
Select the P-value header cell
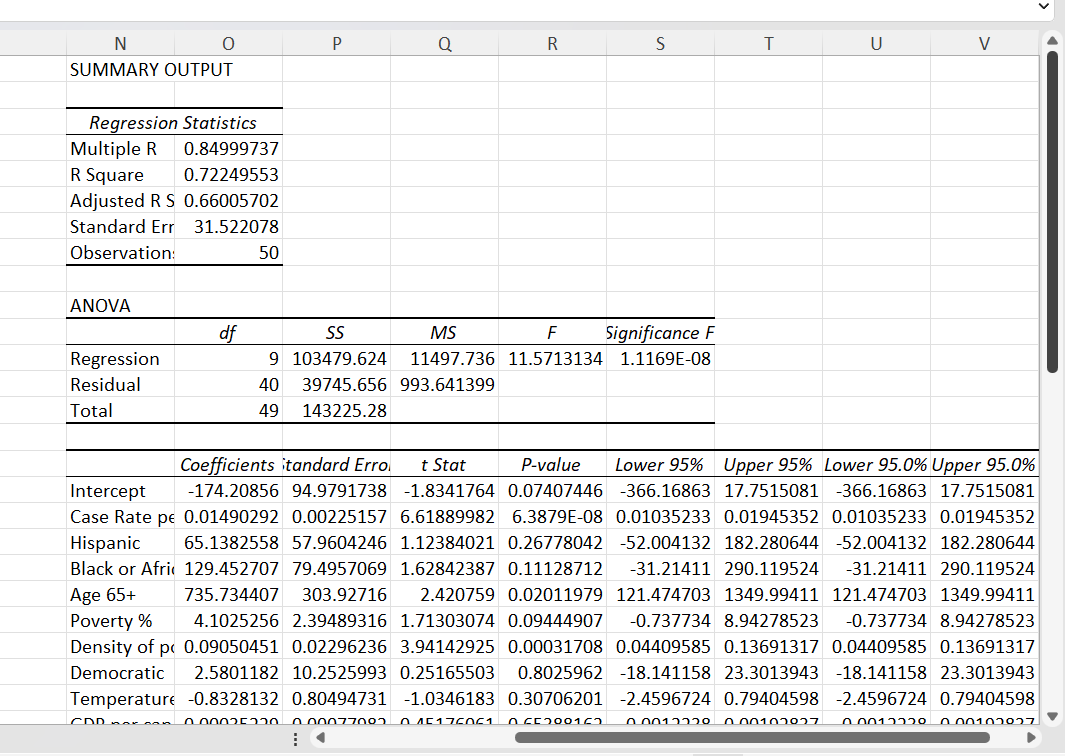(552, 464)
